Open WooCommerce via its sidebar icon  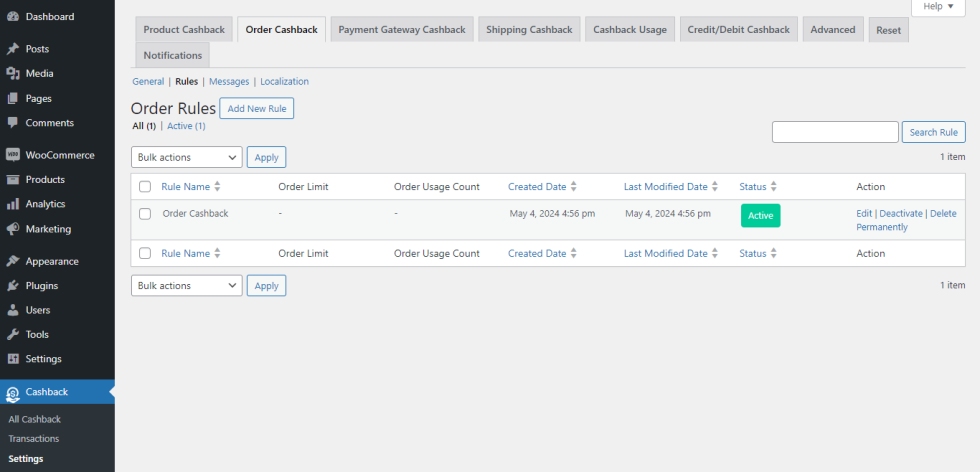(13, 155)
